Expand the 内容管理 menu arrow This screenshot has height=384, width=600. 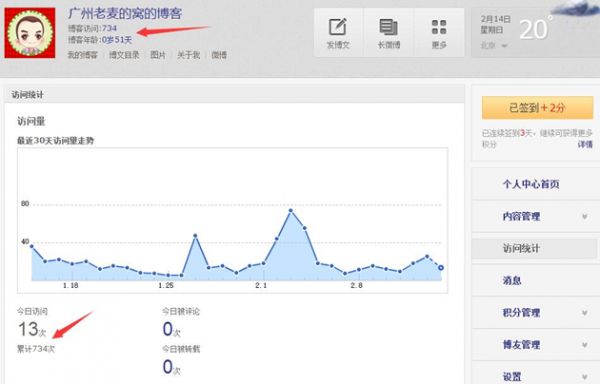click(585, 216)
